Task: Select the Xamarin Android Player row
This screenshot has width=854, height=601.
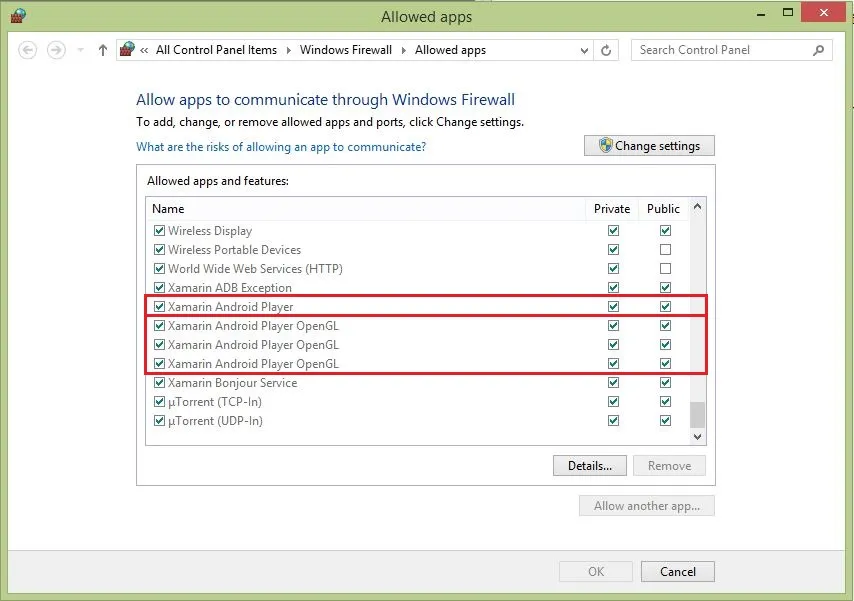Action: 418,306
